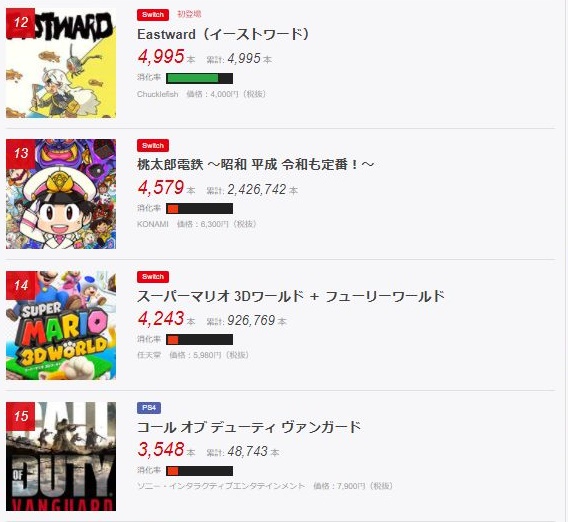The width and height of the screenshot is (568, 522).
Task: Open the スーパーマリオ 3Dワールド + フューリーワールド title
Action: [291, 296]
